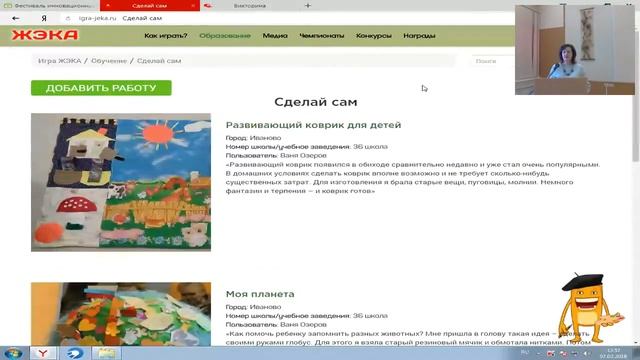The image size is (640, 360).
Task: Open the Развивающий коврик для детей title
Action: coord(313,125)
